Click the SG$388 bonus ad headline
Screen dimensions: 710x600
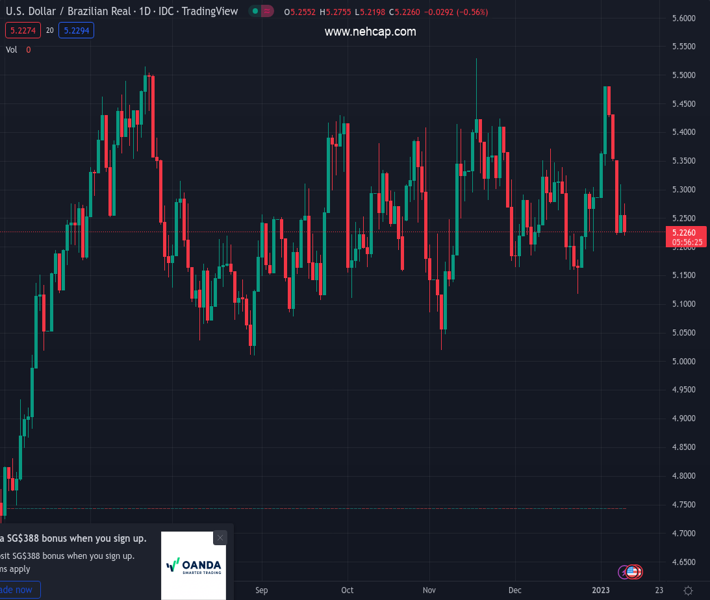coord(75,539)
